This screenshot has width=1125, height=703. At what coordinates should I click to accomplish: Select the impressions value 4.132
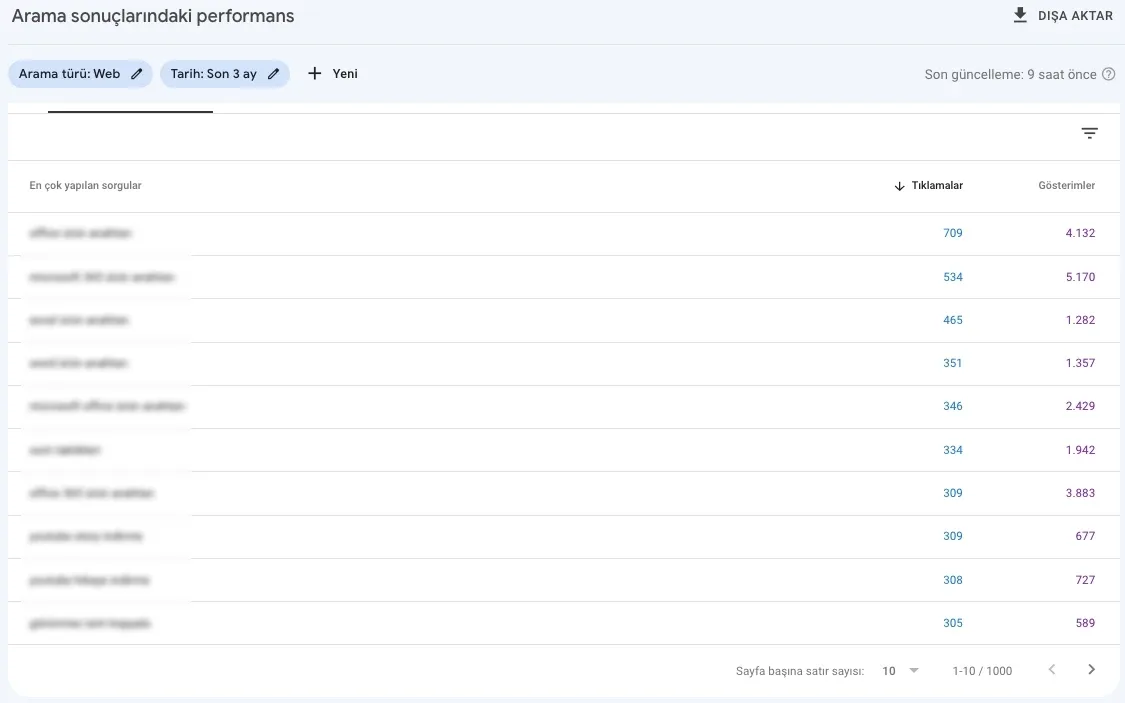click(x=1081, y=233)
